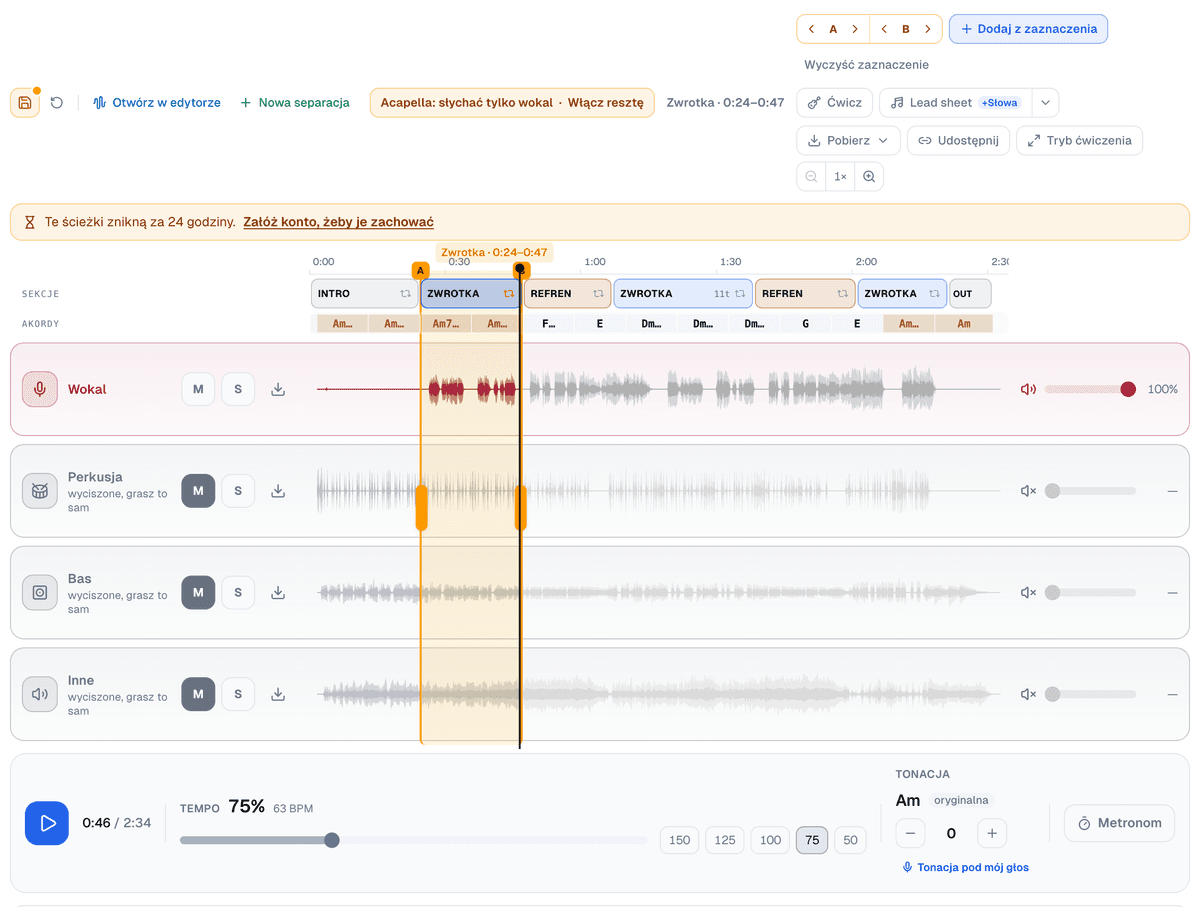Image resolution: width=1200 pixels, height=907 pixels.
Task: Solo the Perkusja track
Action: [x=238, y=491]
